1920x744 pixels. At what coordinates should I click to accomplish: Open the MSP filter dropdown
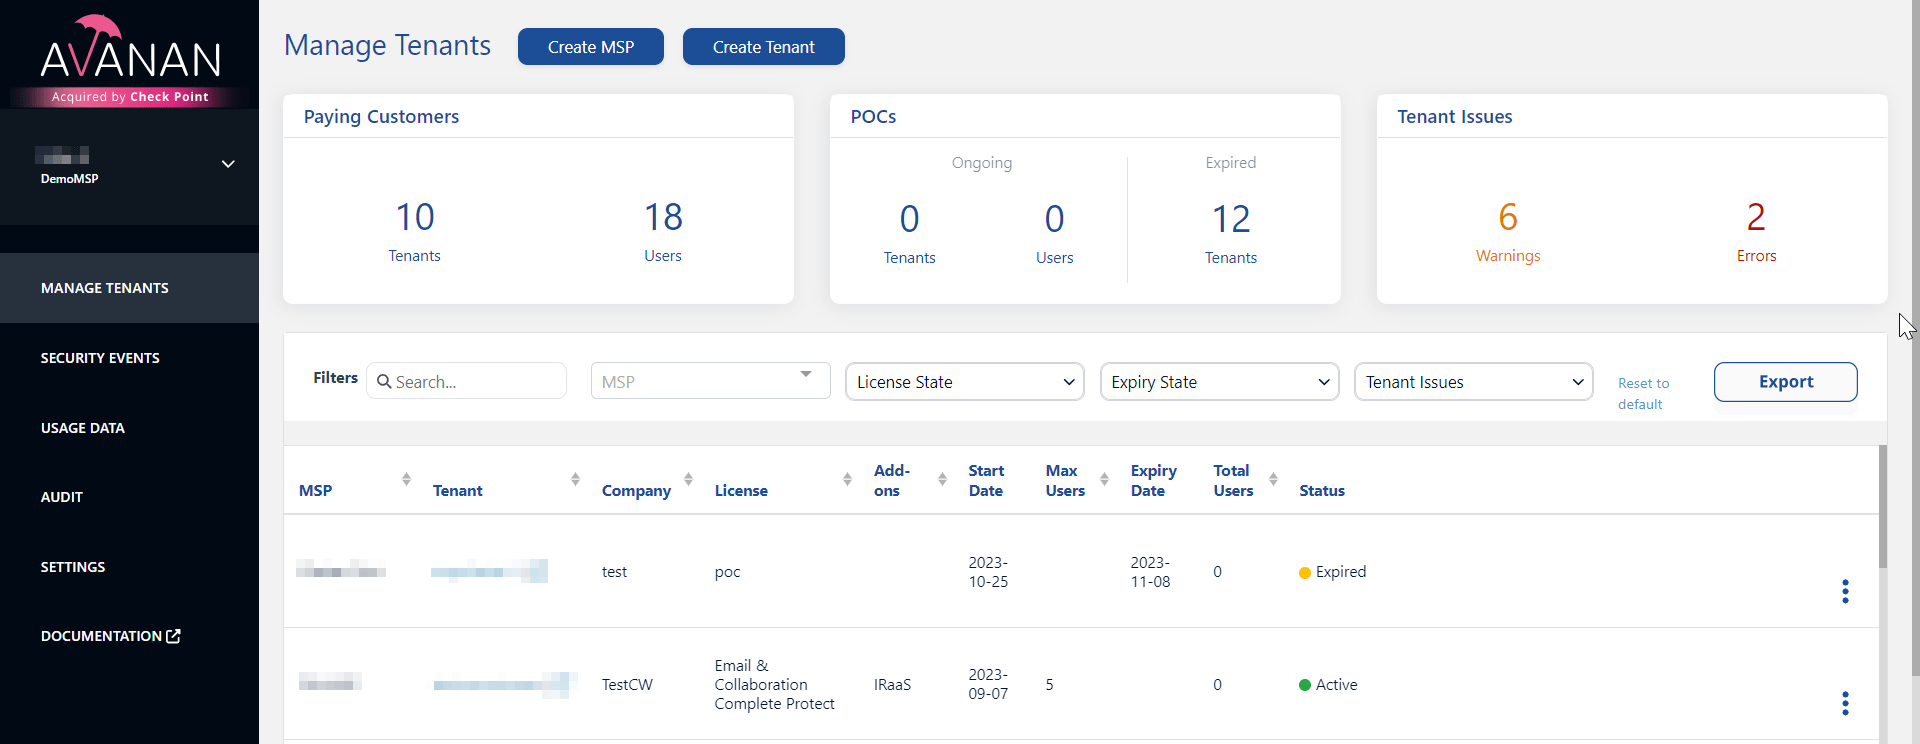pyautogui.click(x=710, y=381)
